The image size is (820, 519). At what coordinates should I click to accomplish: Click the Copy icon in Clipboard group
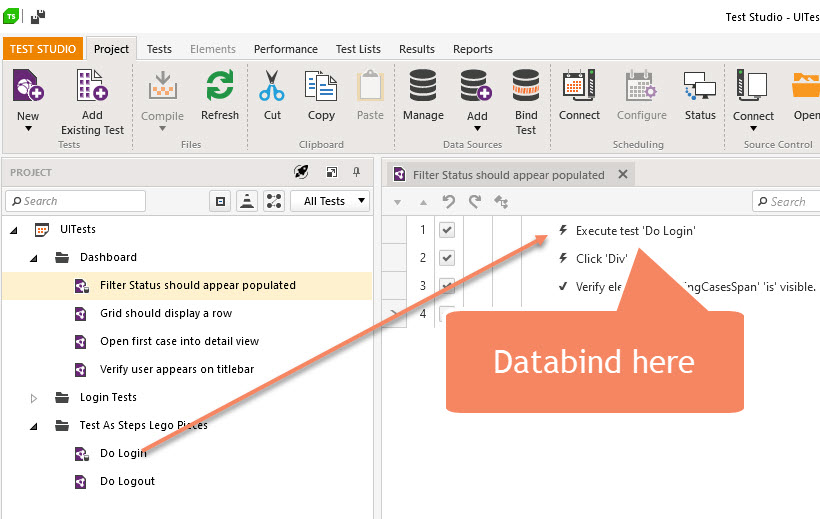pyautogui.click(x=321, y=87)
